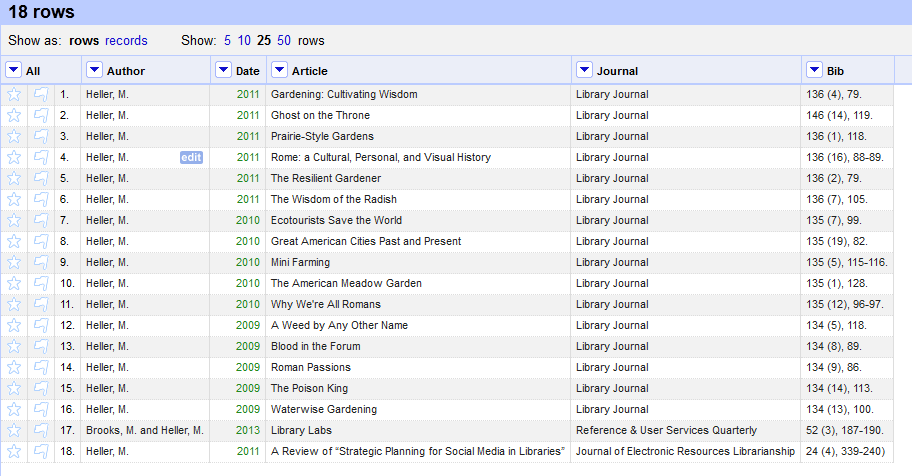
Task: Select the Journal column header label
Action: (617, 71)
